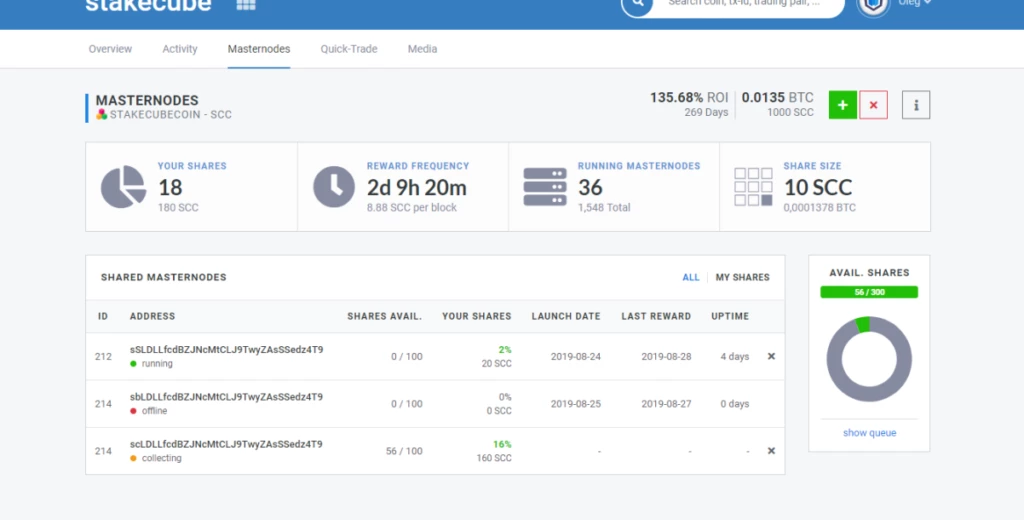Click the 0.0135 BTC value

click(778, 97)
